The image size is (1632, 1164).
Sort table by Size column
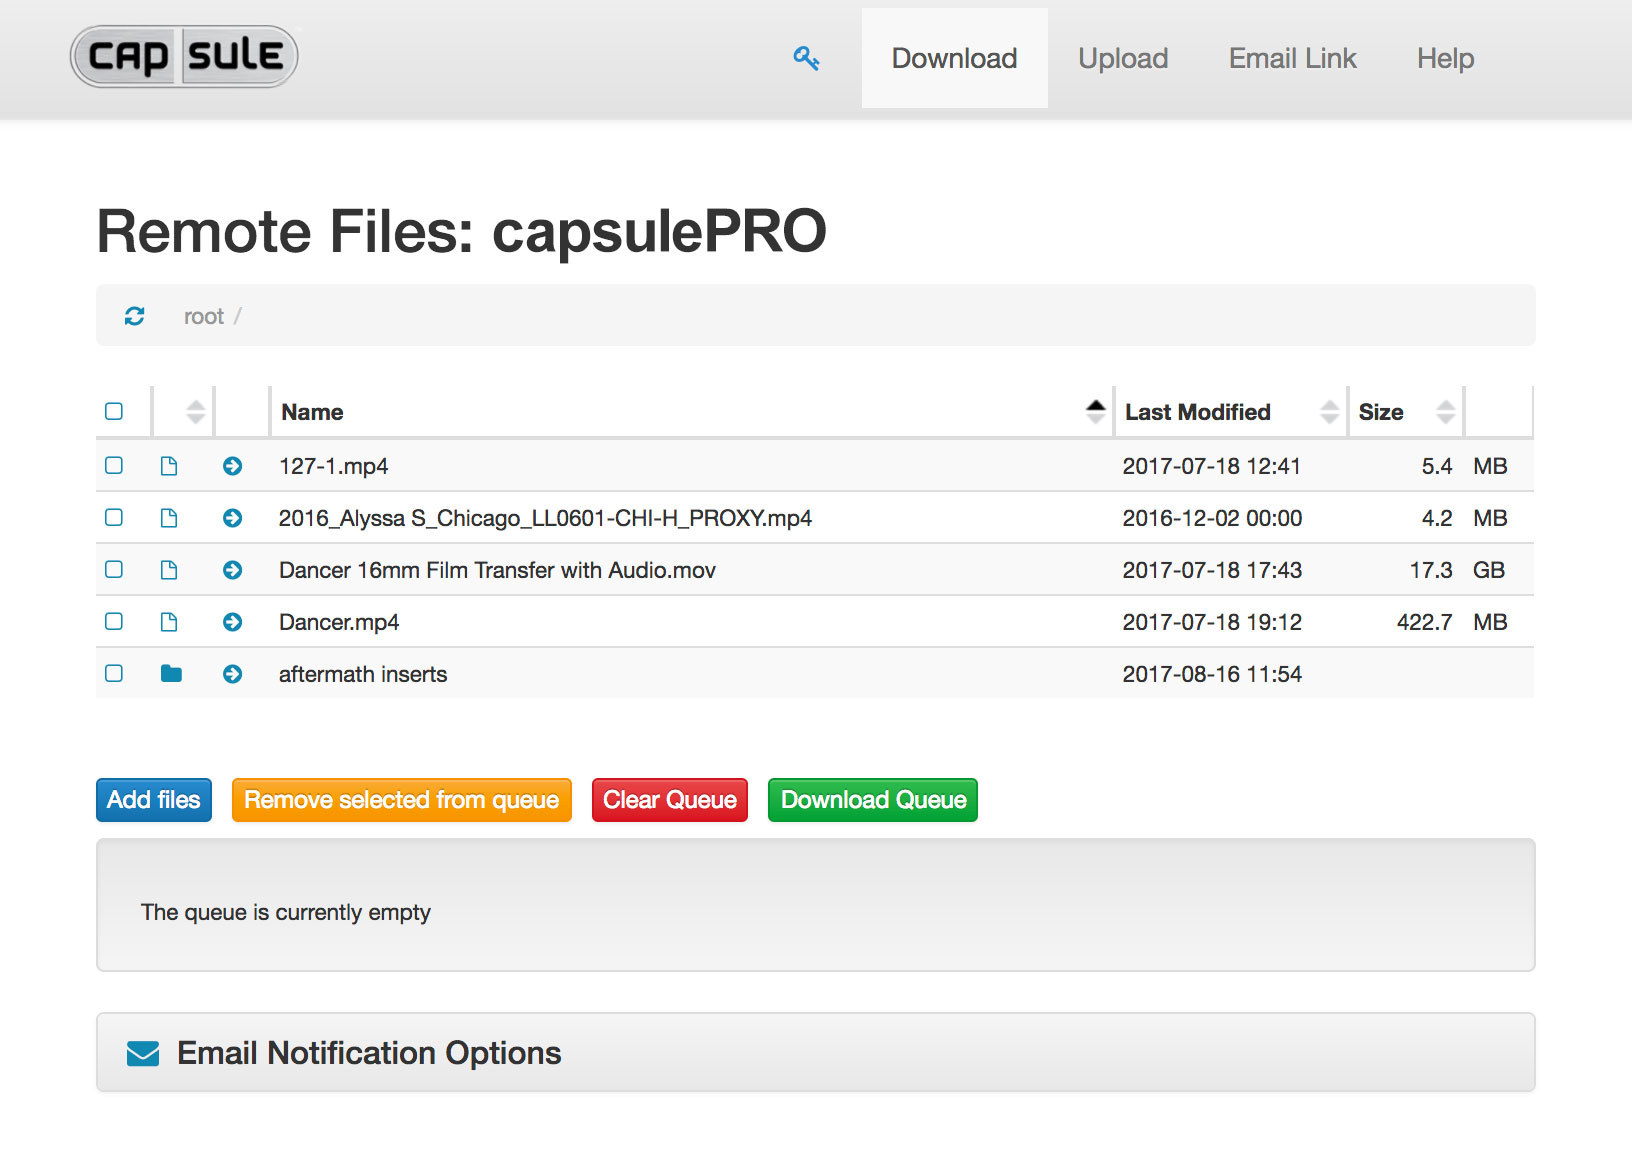(1406, 411)
